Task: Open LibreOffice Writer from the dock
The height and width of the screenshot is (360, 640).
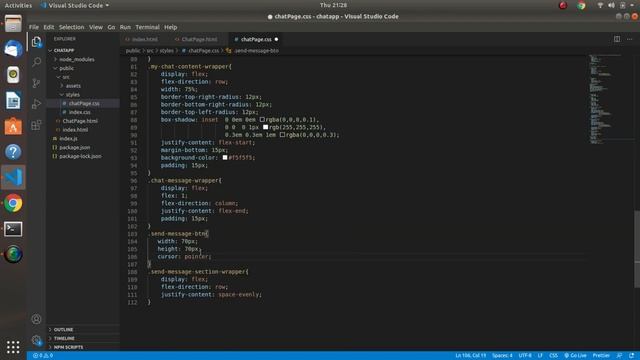Action: click(13, 100)
